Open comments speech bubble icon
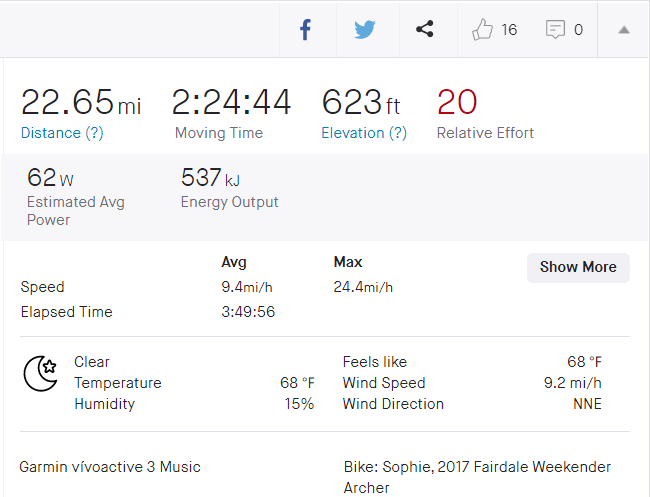 tap(555, 30)
